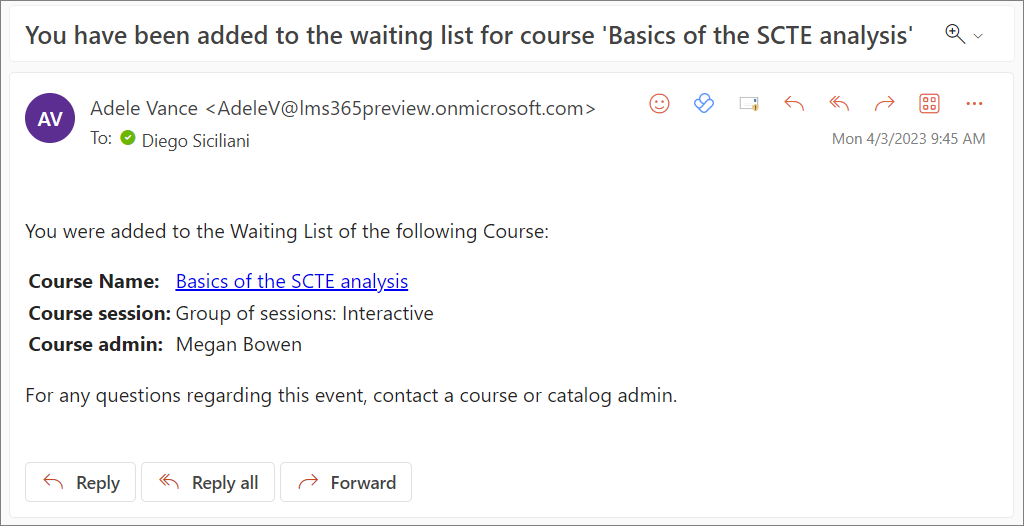Screen dimensions: 1024x526
Task: Open the three-dot more actions menu
Action: 975,104
